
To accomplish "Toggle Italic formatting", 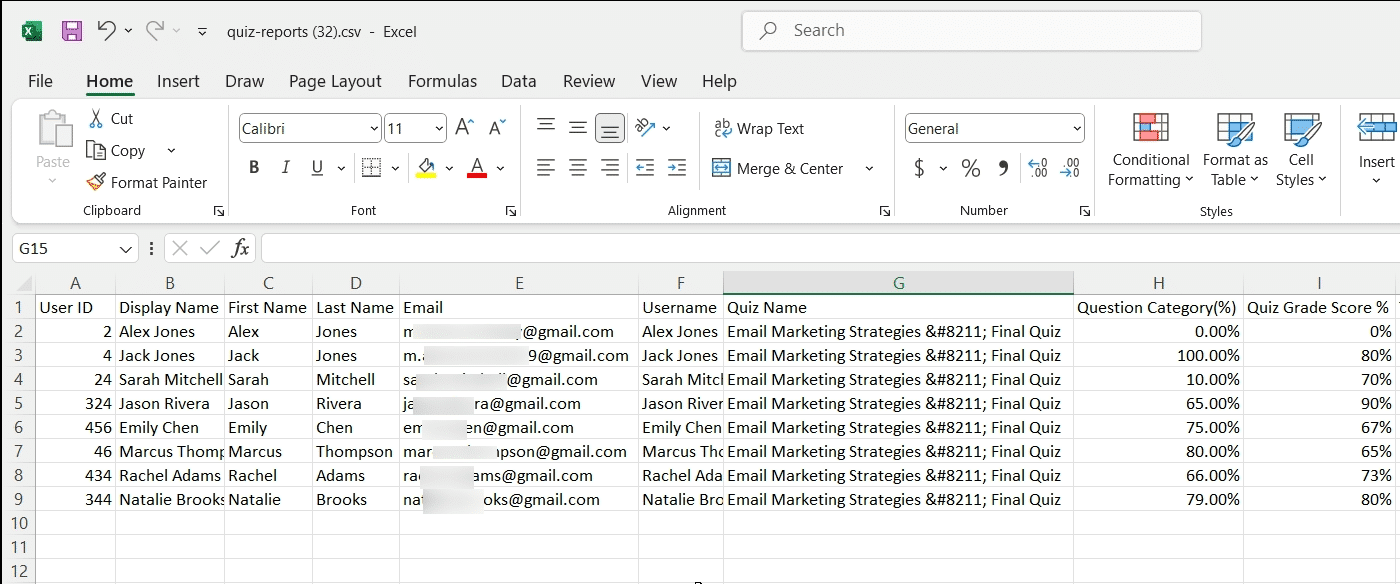I will pos(286,168).
